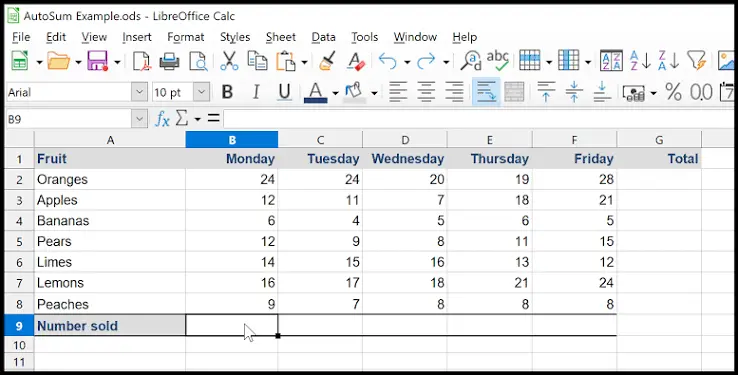Toggle Align Right
This screenshot has width=738, height=375.
pos(454,92)
